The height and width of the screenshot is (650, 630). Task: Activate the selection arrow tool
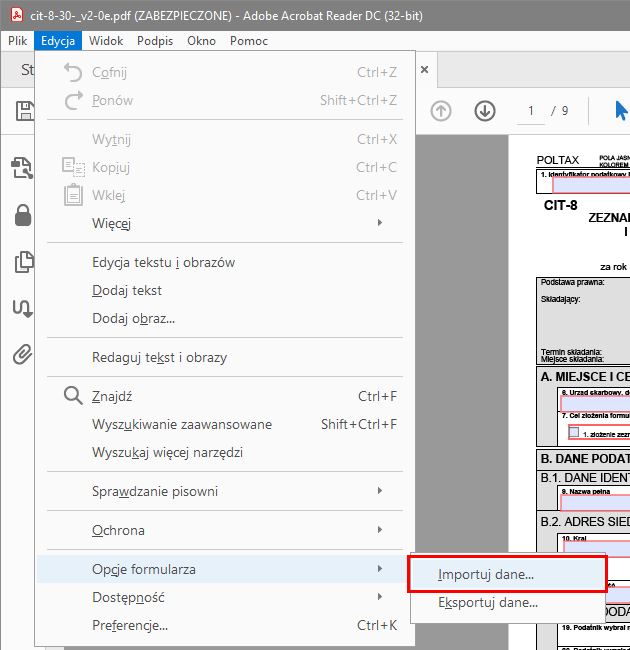click(620, 111)
